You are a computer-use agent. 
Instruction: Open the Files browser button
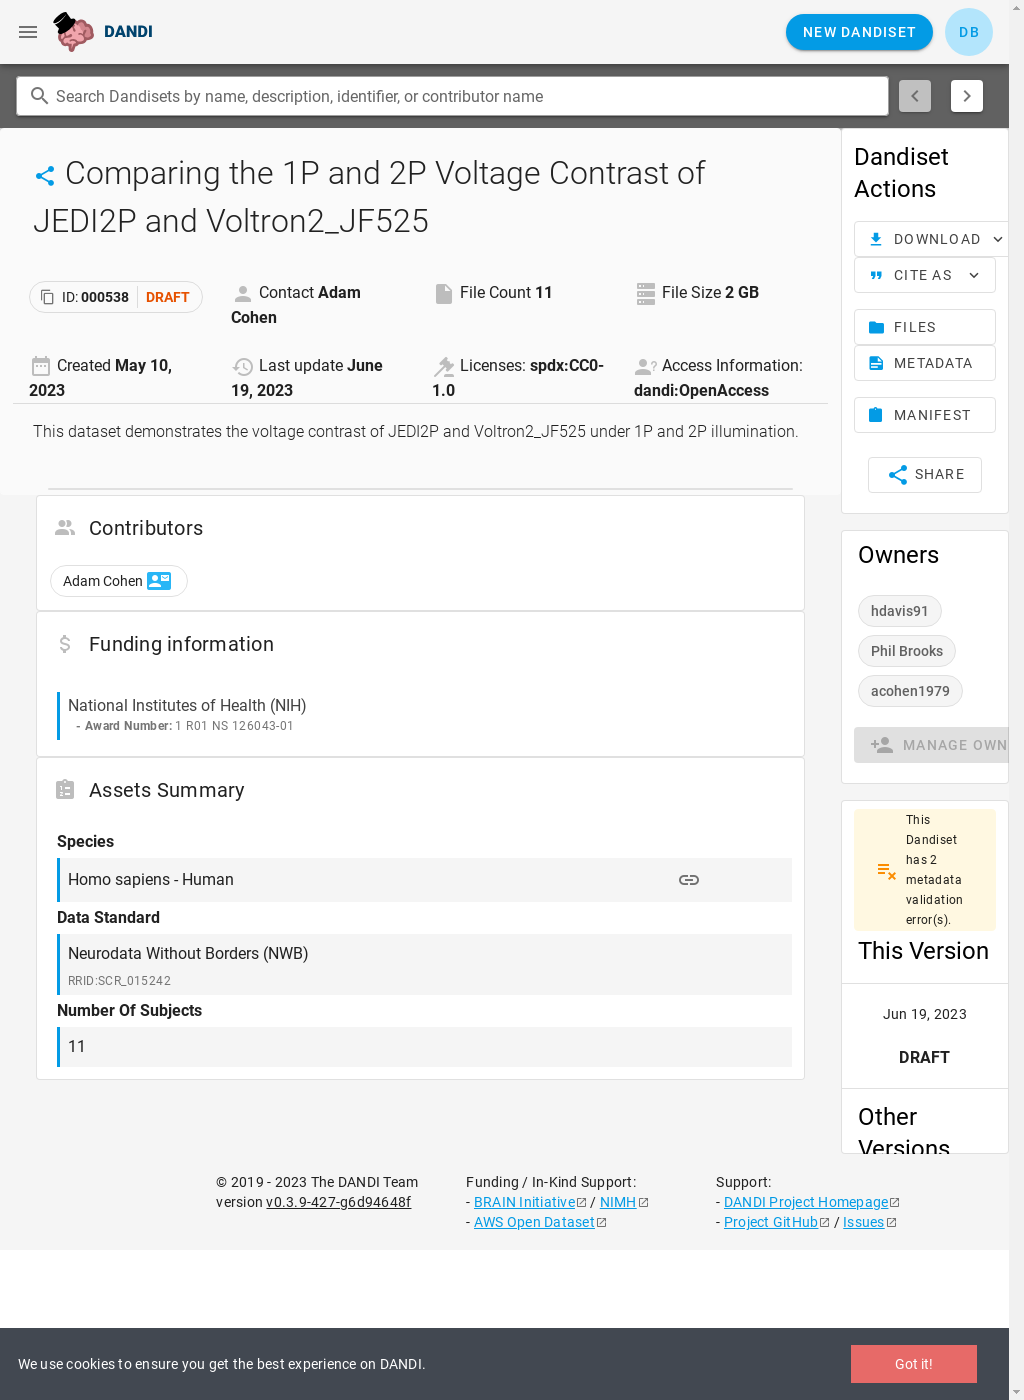925,327
